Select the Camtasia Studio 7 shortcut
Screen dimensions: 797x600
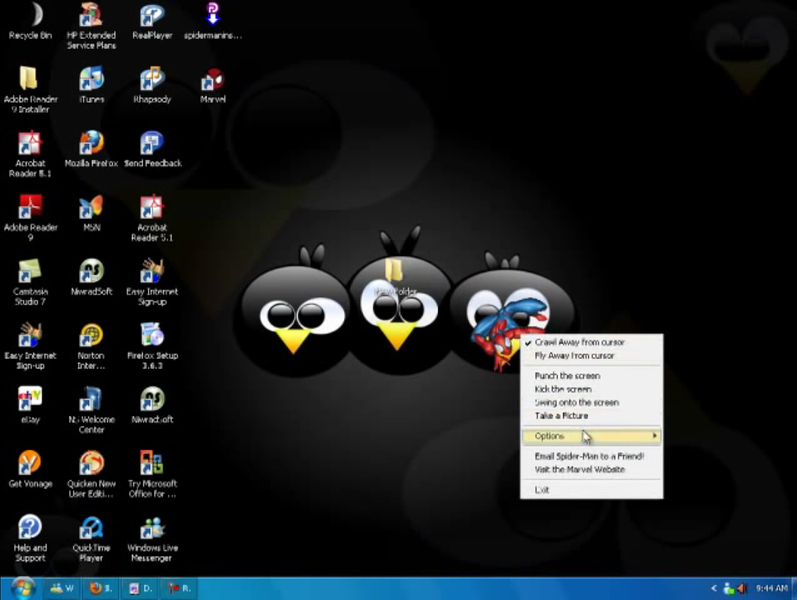pyautogui.click(x=30, y=281)
